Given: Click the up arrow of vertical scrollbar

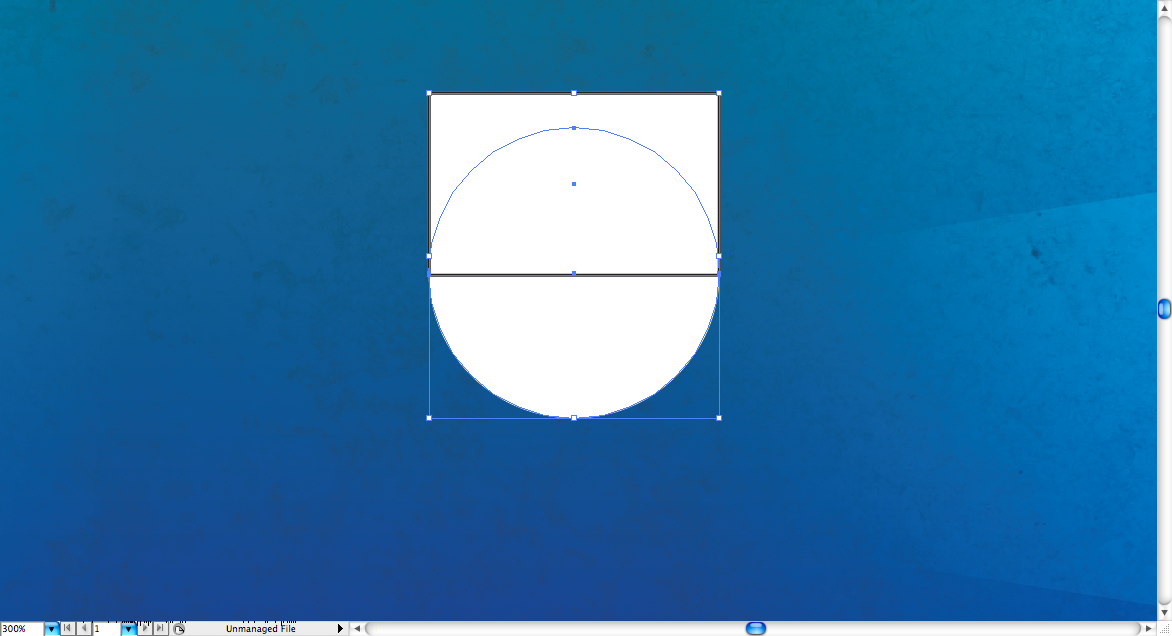Looking at the screenshot, I should pyautogui.click(x=1164, y=6).
